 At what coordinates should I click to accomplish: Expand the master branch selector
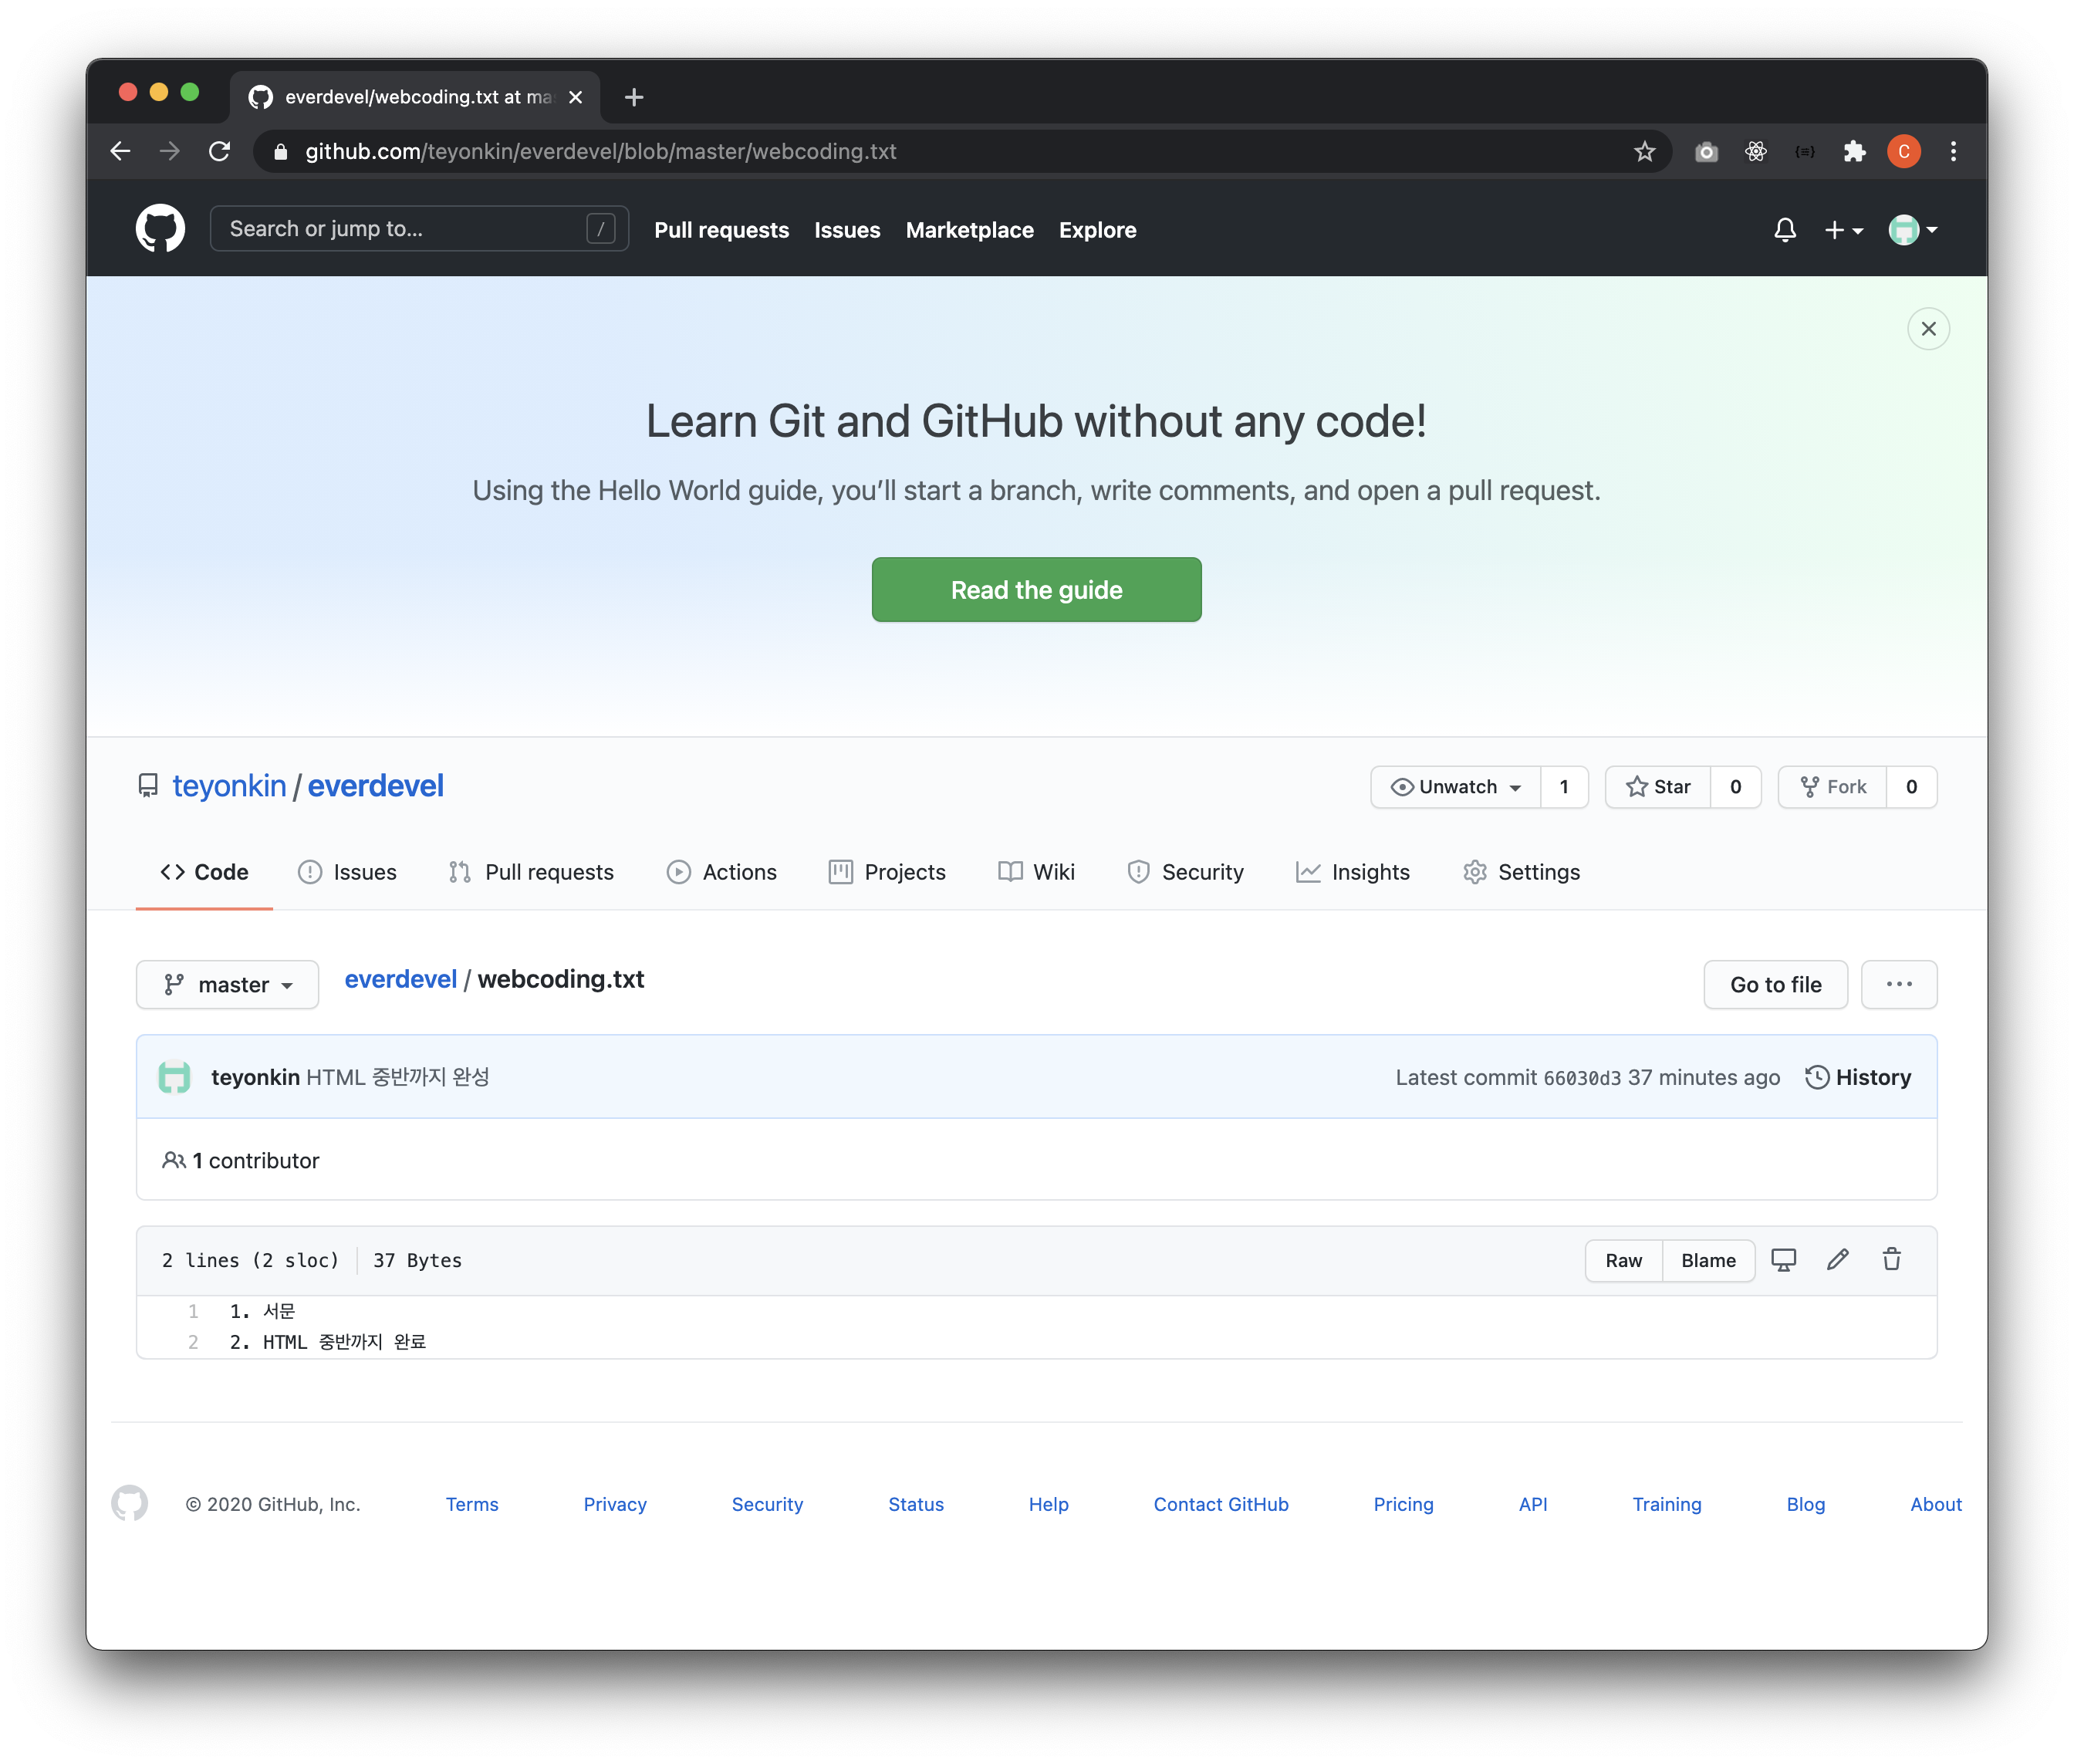[227, 985]
